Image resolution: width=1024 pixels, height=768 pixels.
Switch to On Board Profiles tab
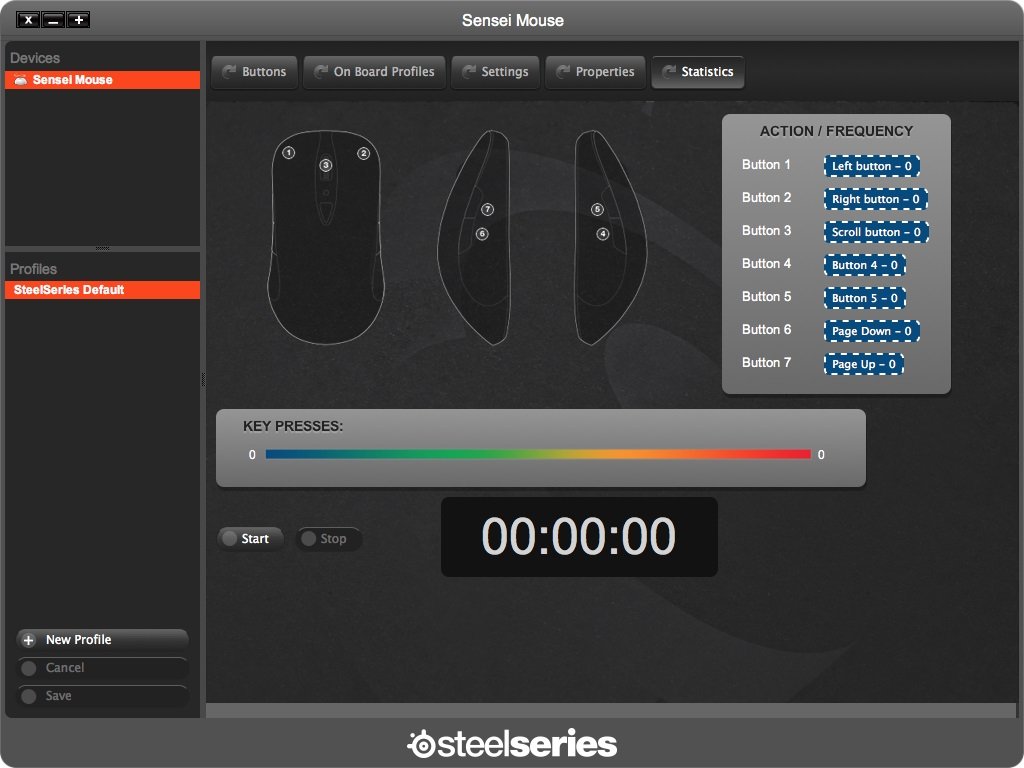(374, 72)
